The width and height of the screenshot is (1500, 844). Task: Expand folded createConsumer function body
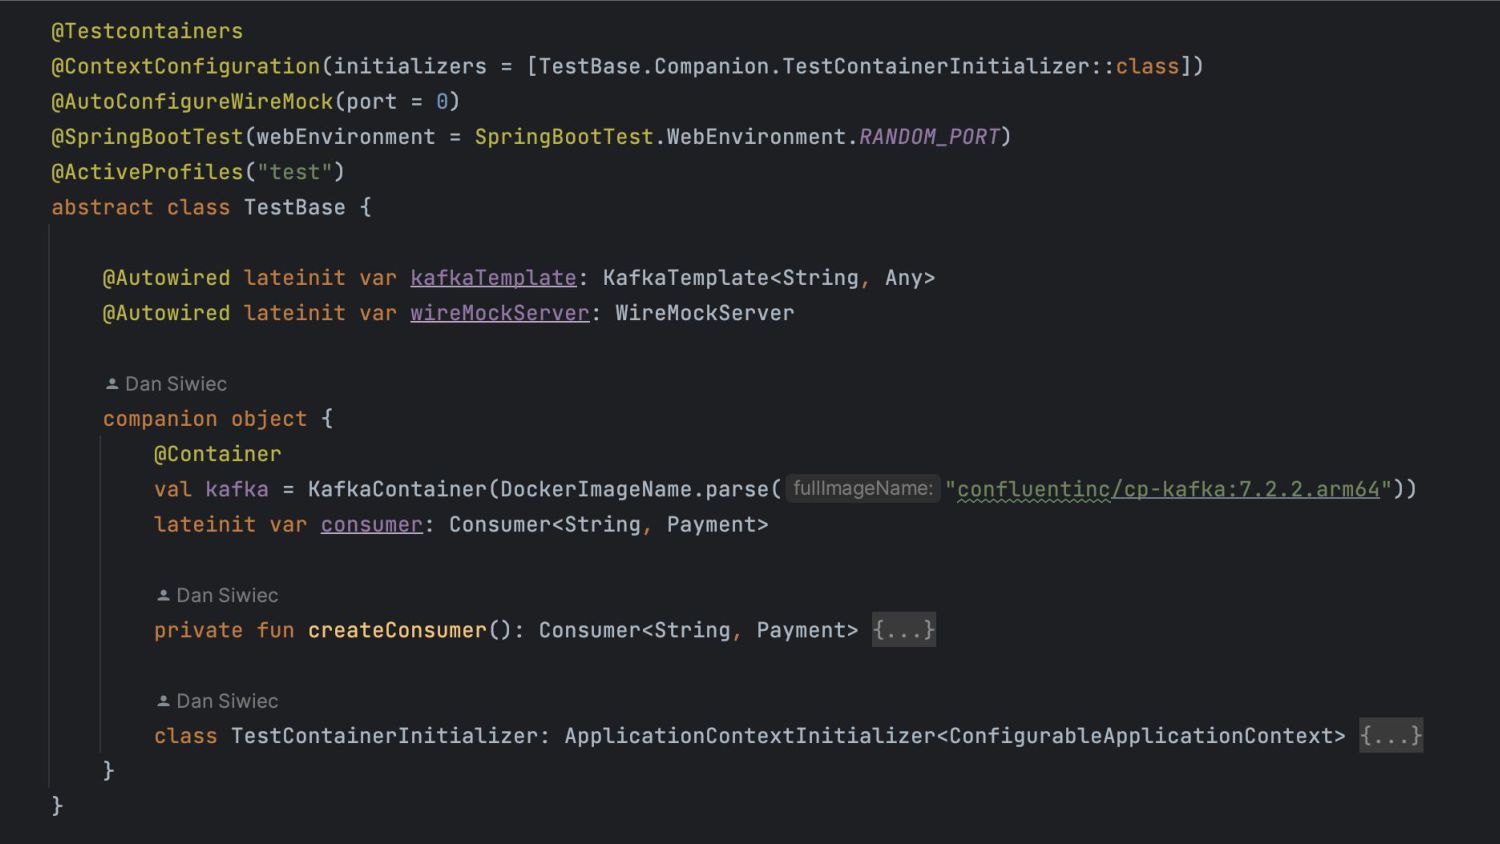pyautogui.click(x=903, y=630)
